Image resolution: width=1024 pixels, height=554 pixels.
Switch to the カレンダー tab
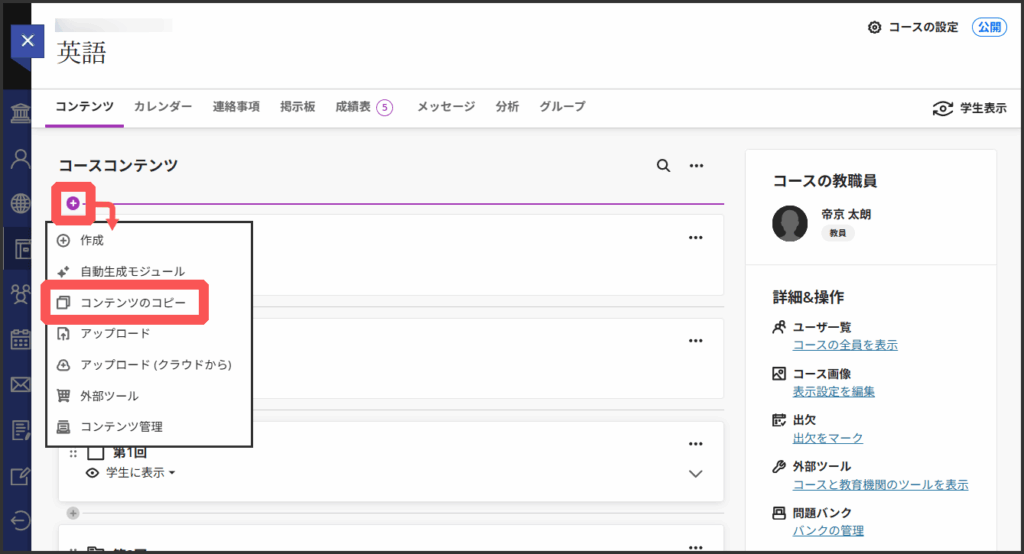[x=163, y=107]
